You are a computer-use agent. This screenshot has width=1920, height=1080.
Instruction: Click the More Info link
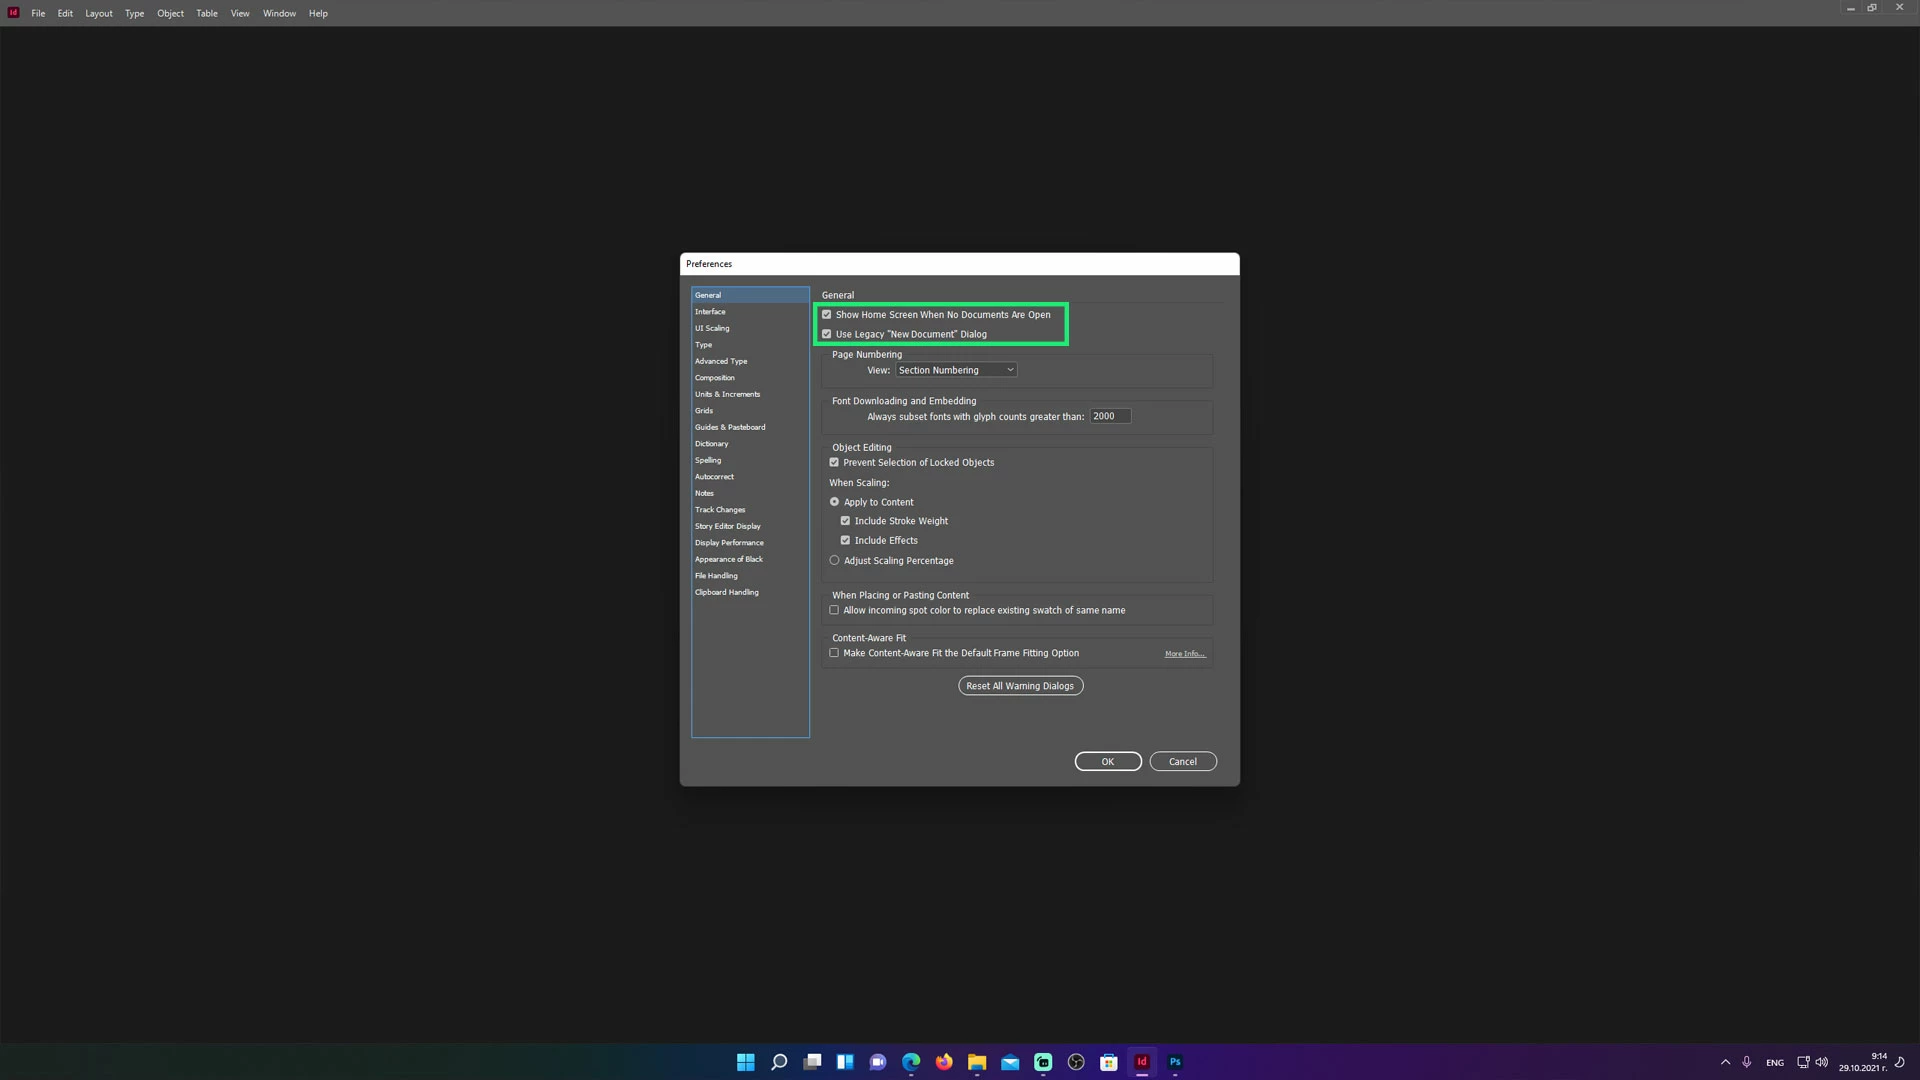click(1184, 654)
